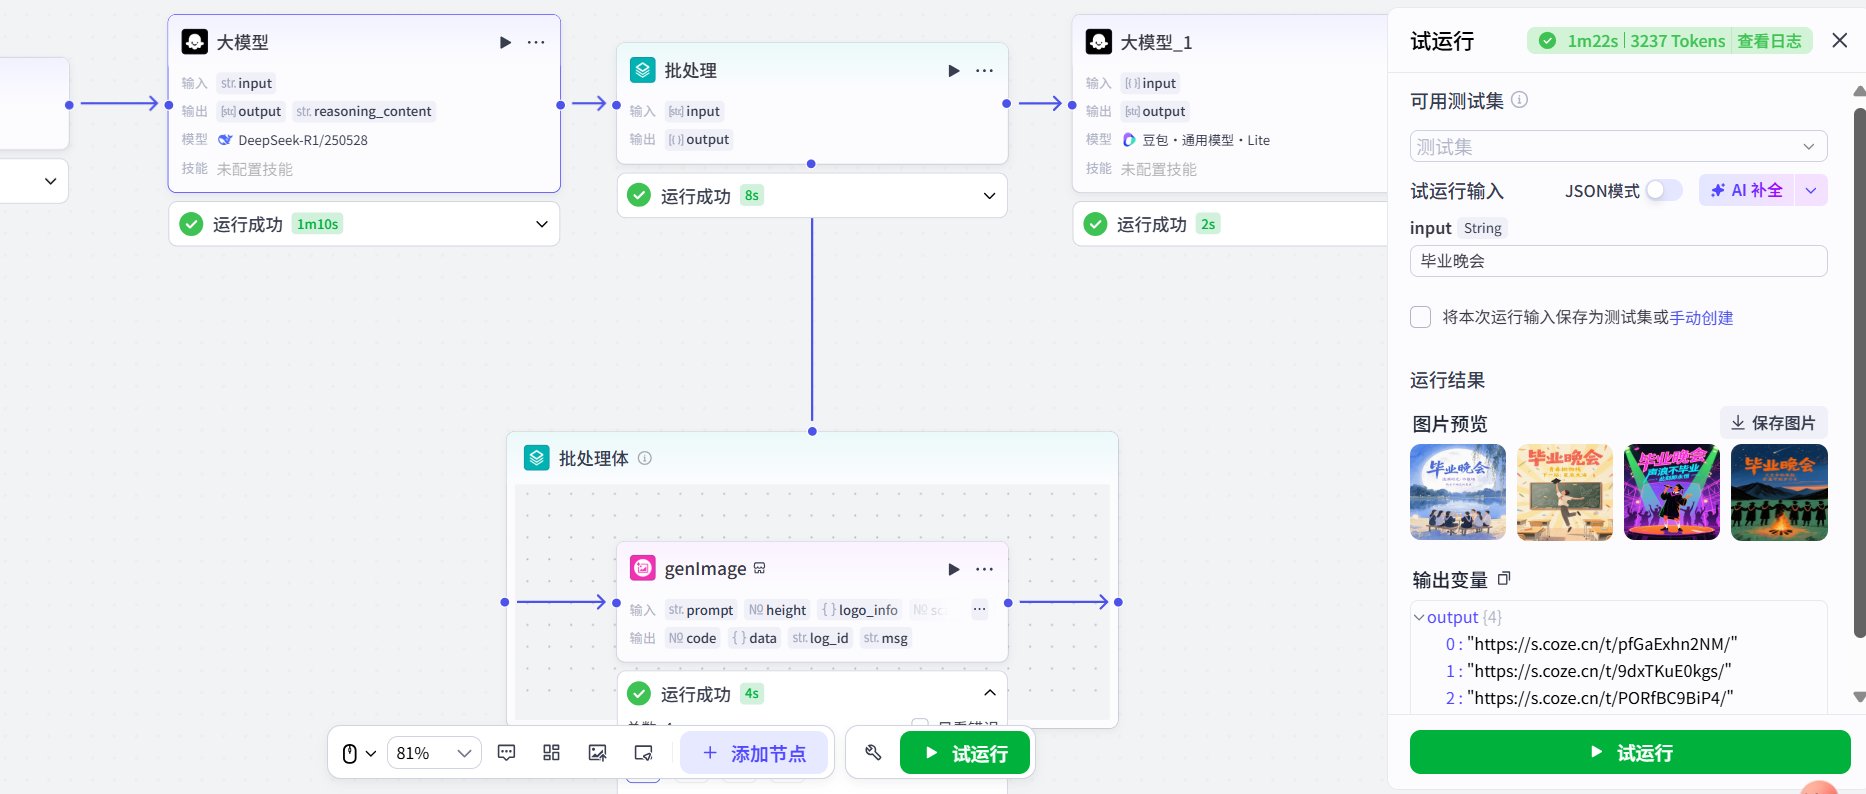Click 查看日志 to view logs
This screenshot has height=794, width=1866.
(x=1769, y=41)
